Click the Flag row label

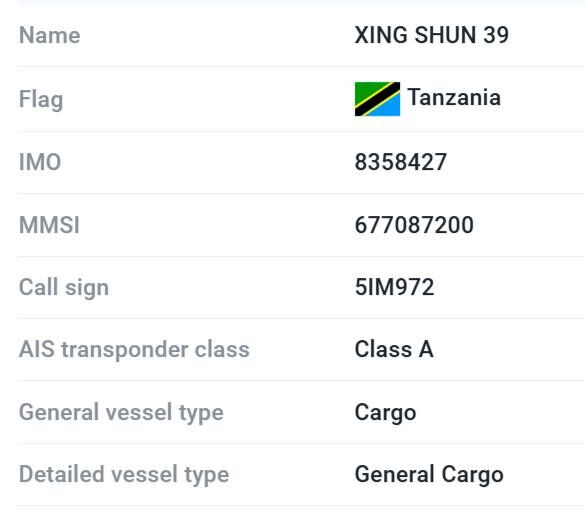tap(41, 100)
